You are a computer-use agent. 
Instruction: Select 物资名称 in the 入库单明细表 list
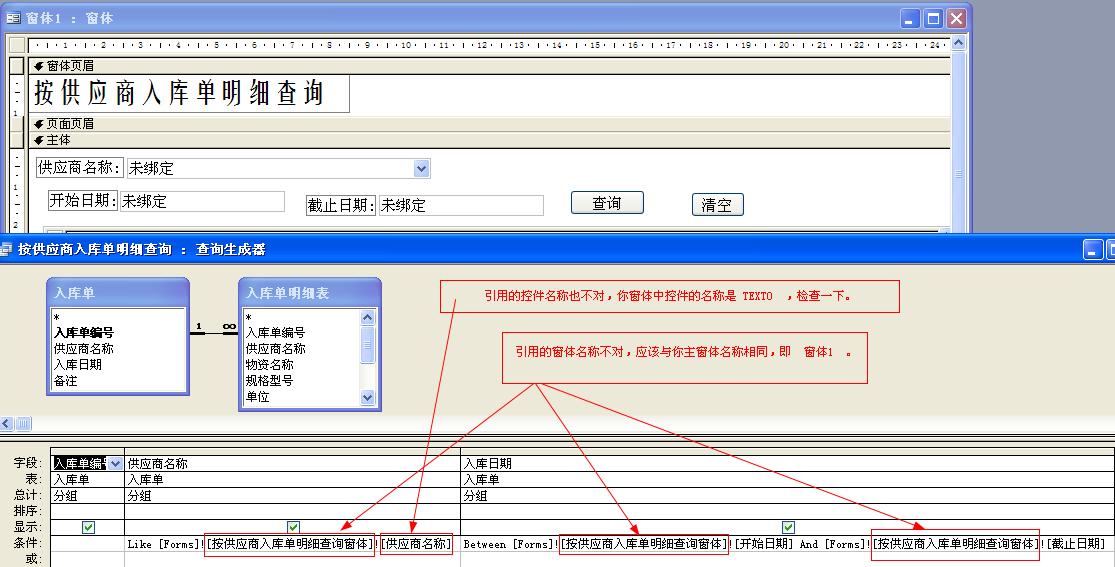(x=270, y=365)
